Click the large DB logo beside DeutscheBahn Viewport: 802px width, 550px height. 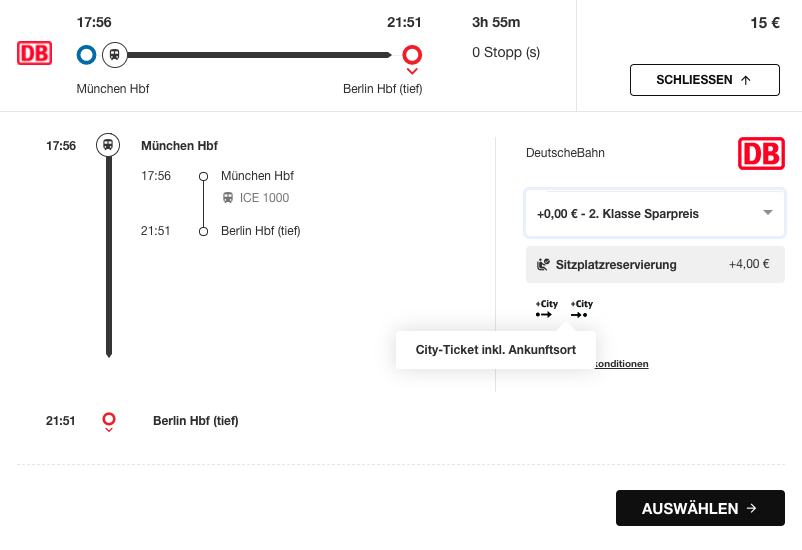click(x=761, y=154)
